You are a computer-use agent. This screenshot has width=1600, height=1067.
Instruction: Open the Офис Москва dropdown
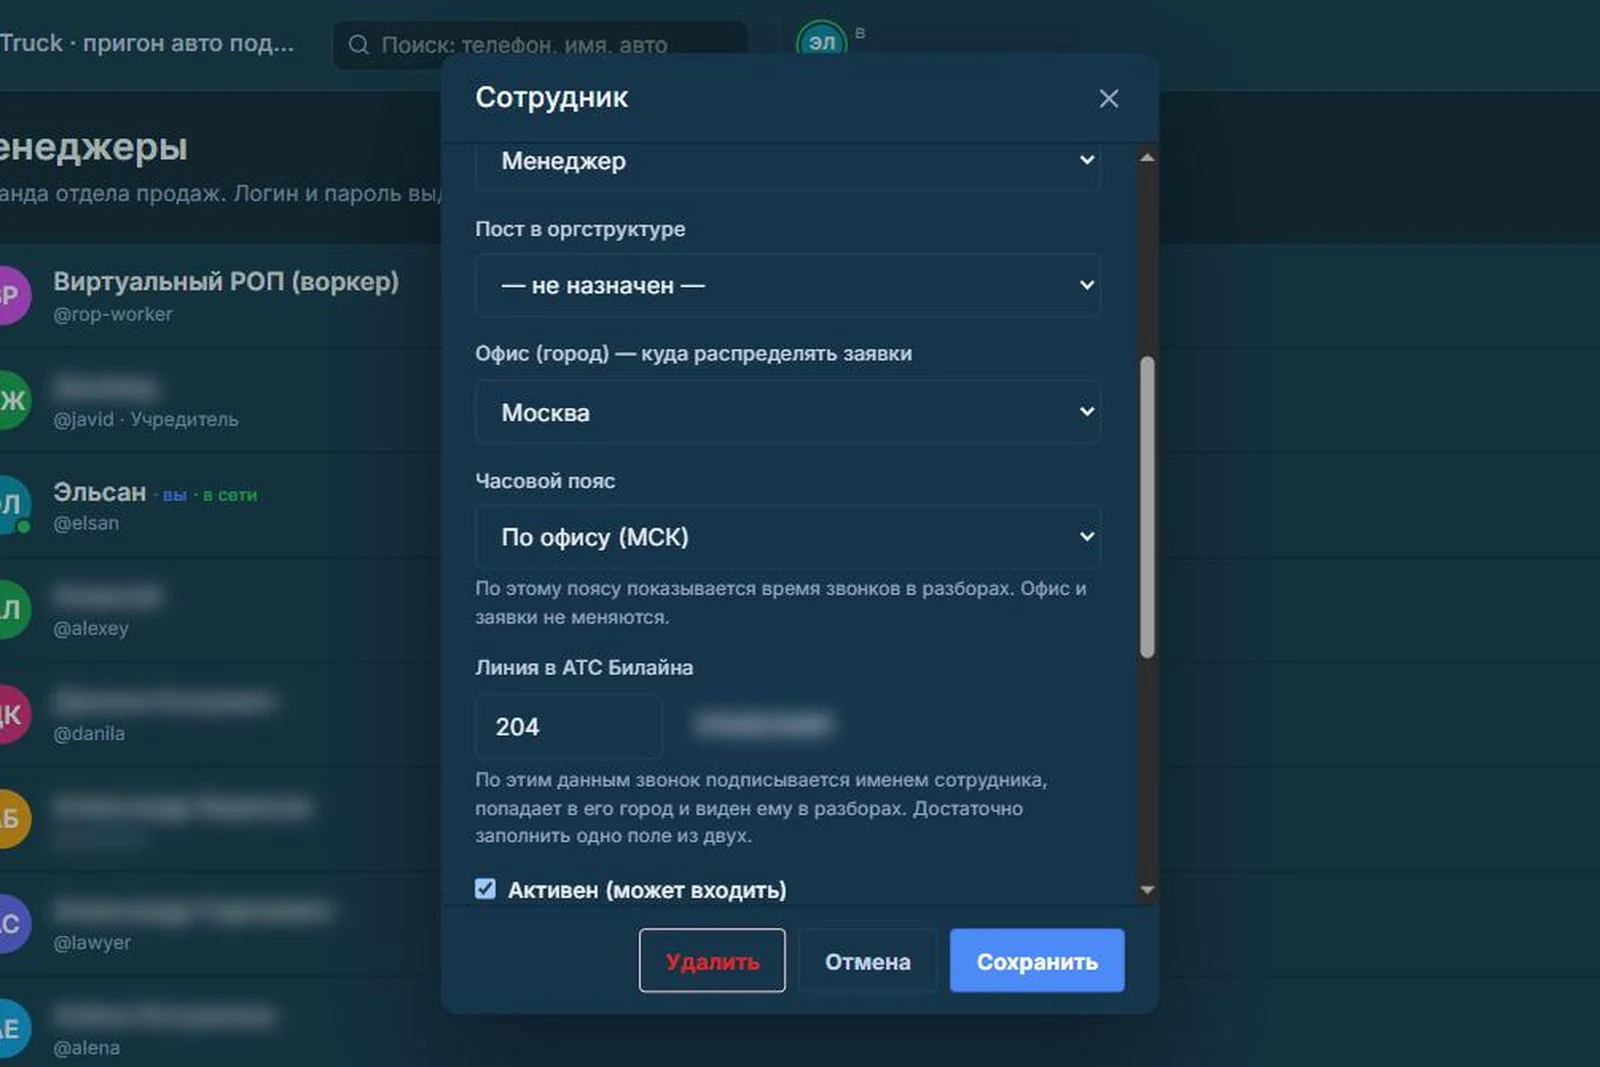[787, 412]
